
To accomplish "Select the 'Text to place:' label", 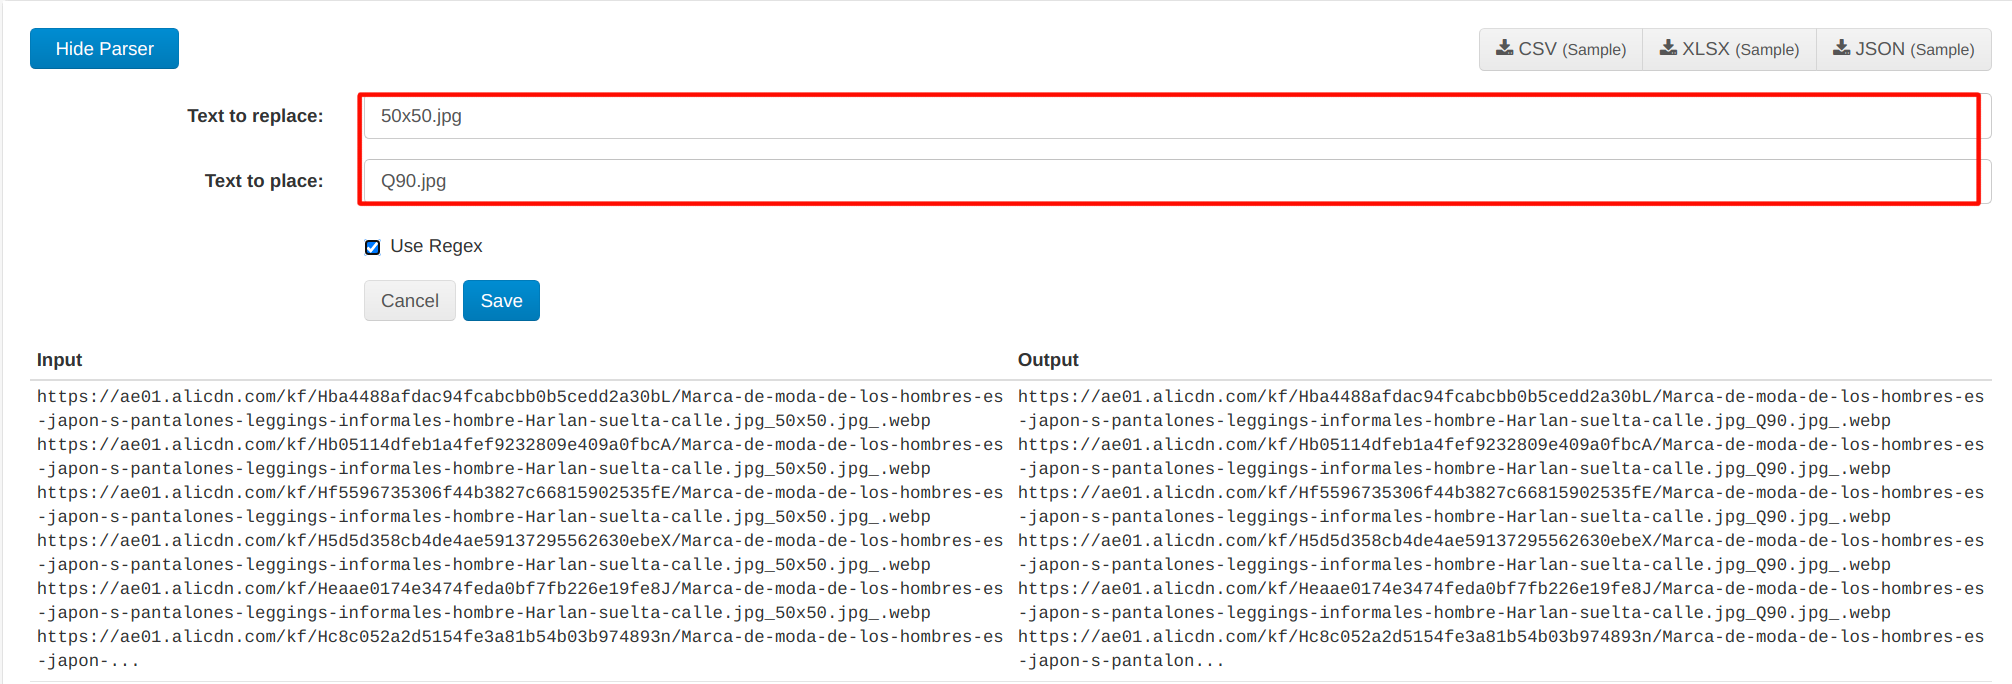I will [264, 181].
